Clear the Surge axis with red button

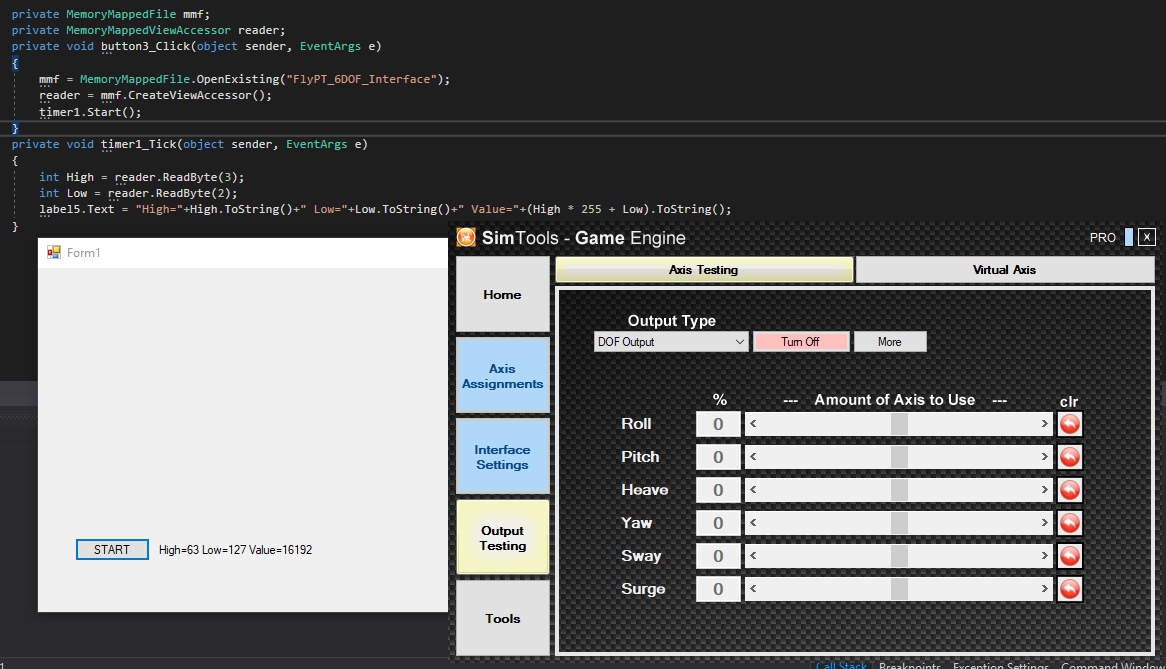coord(1069,589)
